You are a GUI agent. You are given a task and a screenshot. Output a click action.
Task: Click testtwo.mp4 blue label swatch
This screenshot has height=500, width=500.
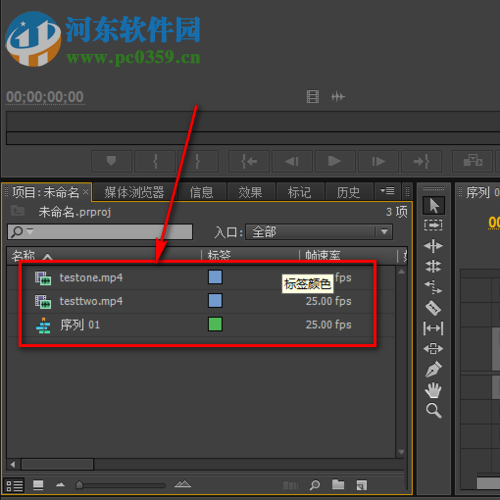coord(215,301)
